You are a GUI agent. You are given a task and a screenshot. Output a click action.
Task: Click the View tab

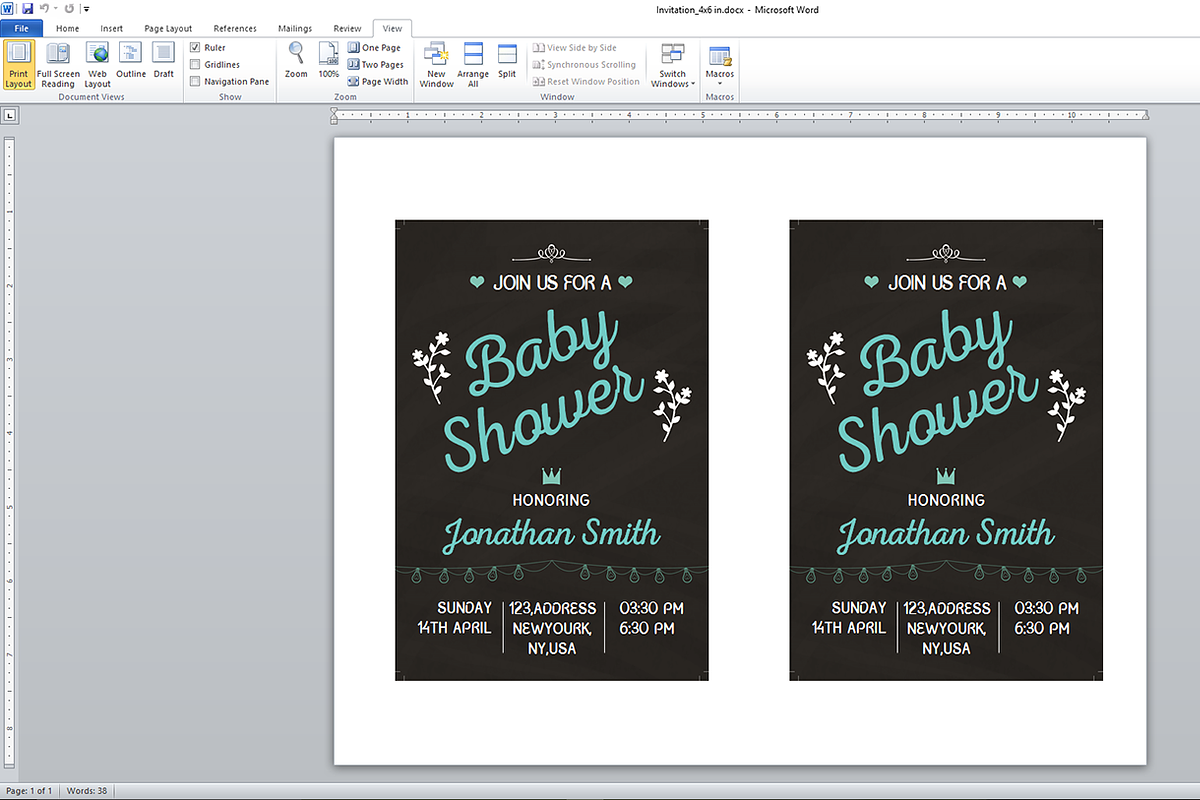tap(392, 28)
